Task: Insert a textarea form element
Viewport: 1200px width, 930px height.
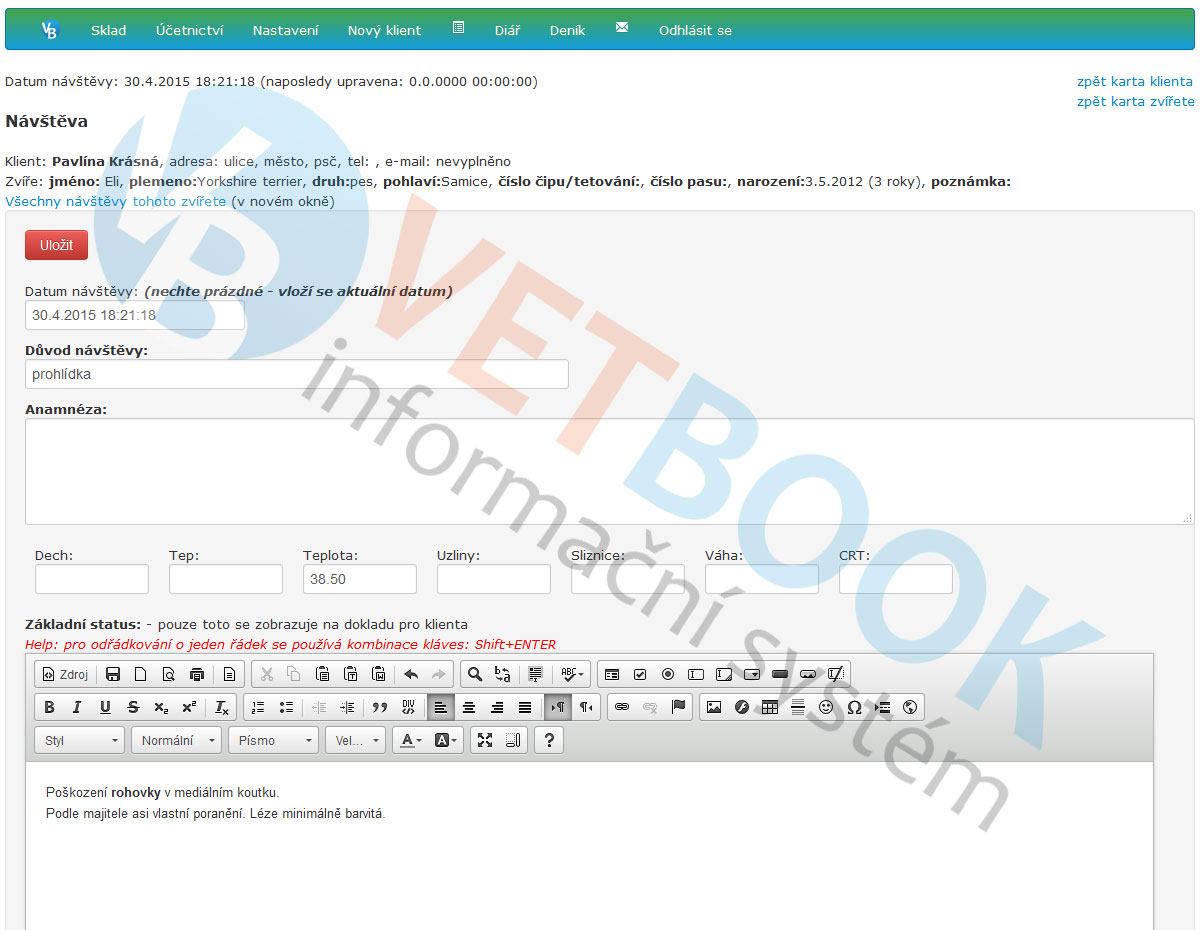Action: [x=724, y=674]
